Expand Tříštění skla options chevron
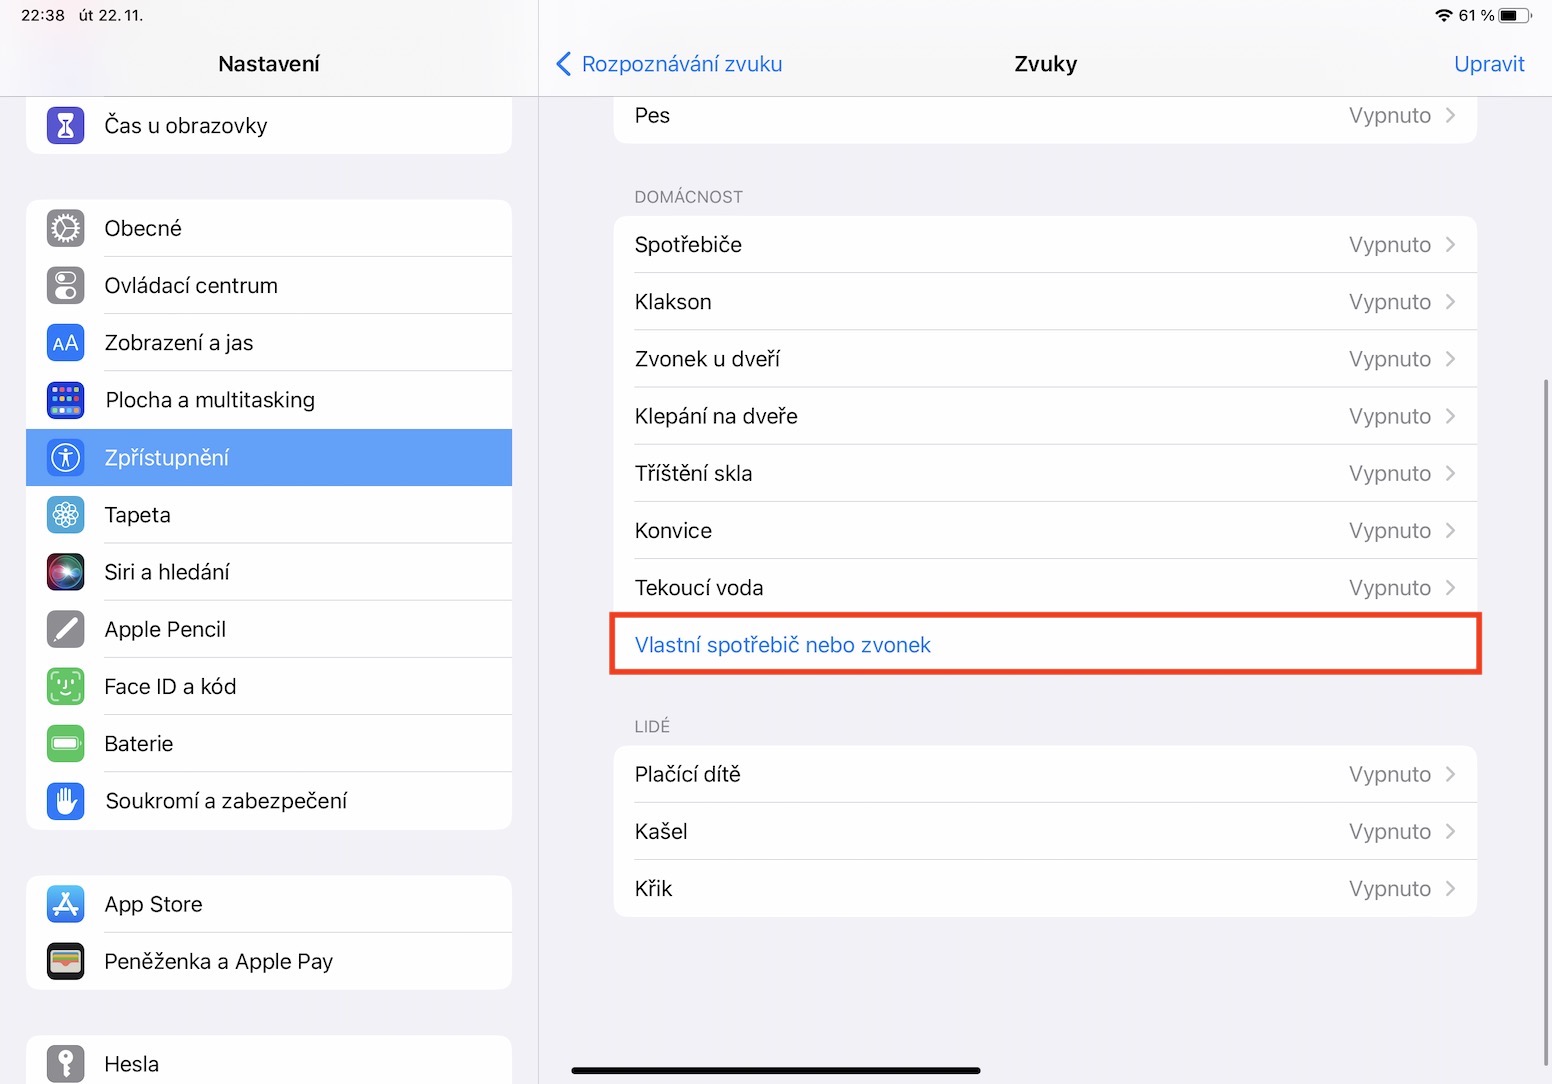This screenshot has height=1084, width=1552. pyautogui.click(x=1450, y=474)
